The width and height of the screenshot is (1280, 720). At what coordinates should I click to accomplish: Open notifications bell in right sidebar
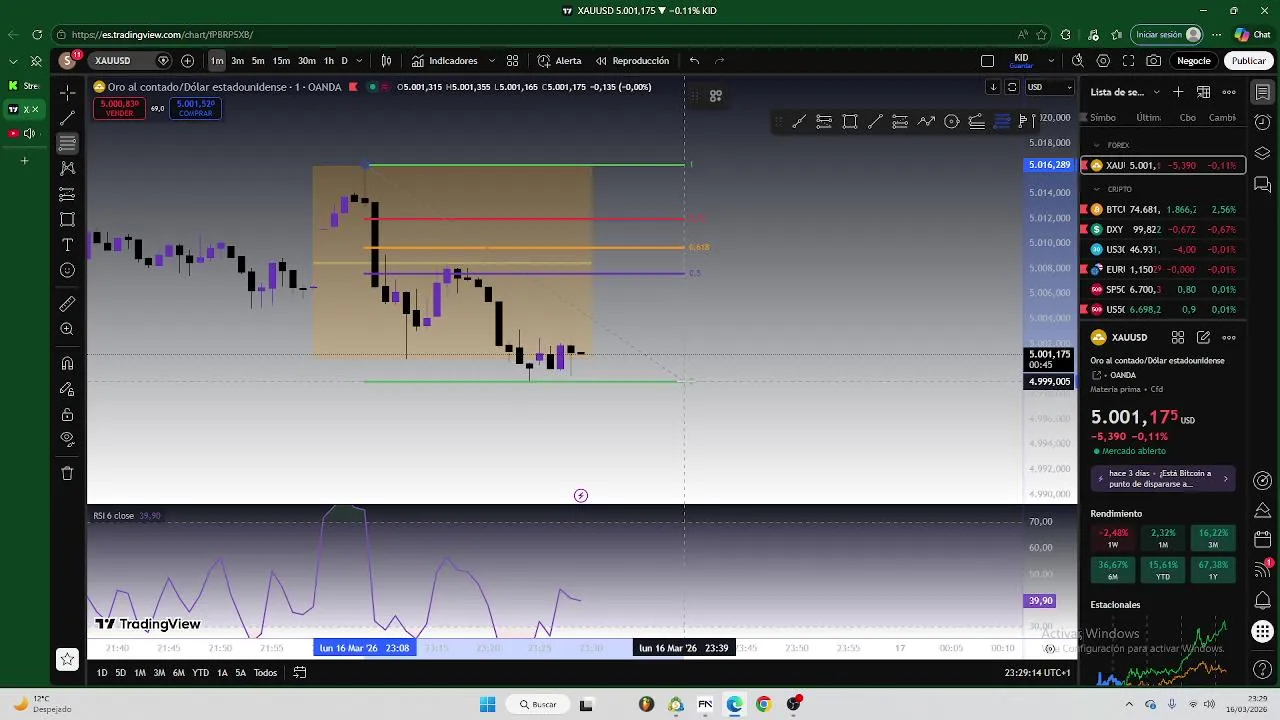point(1263,600)
